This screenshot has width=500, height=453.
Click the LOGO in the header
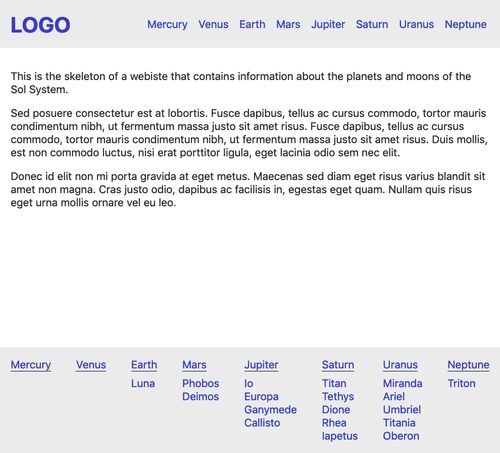40,25
